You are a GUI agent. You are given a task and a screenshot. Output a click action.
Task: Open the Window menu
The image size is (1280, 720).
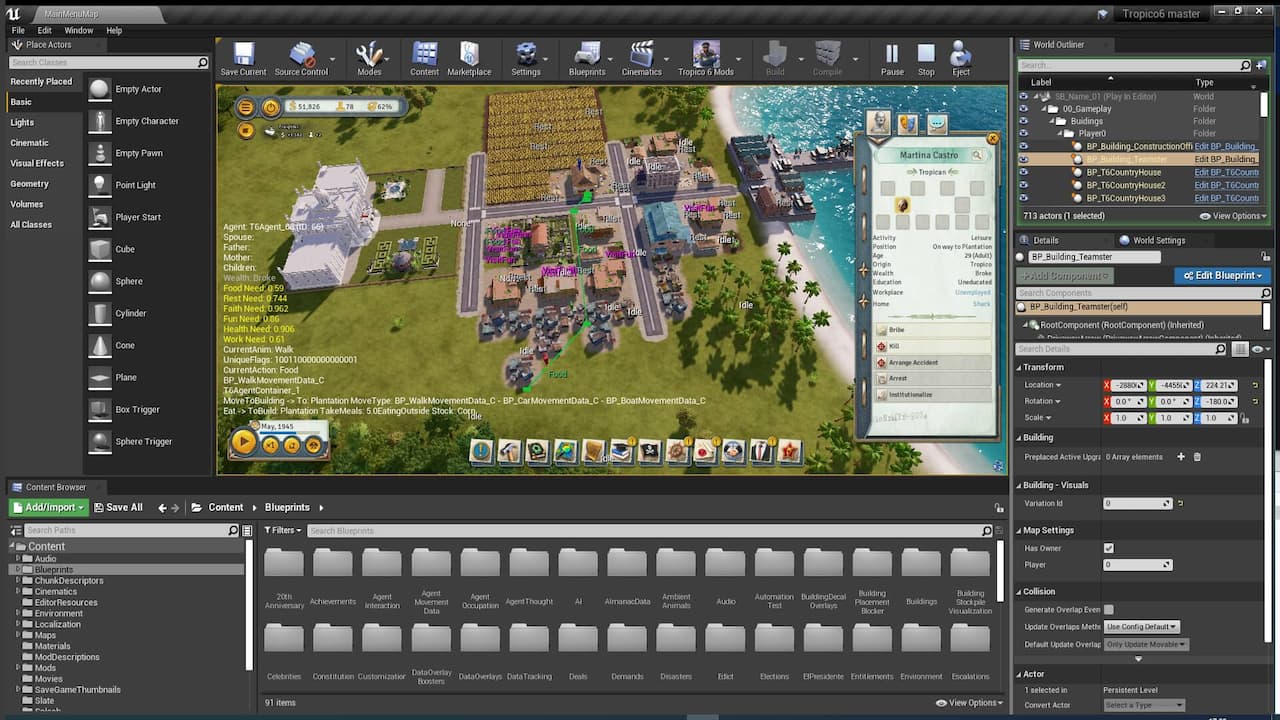(79, 30)
